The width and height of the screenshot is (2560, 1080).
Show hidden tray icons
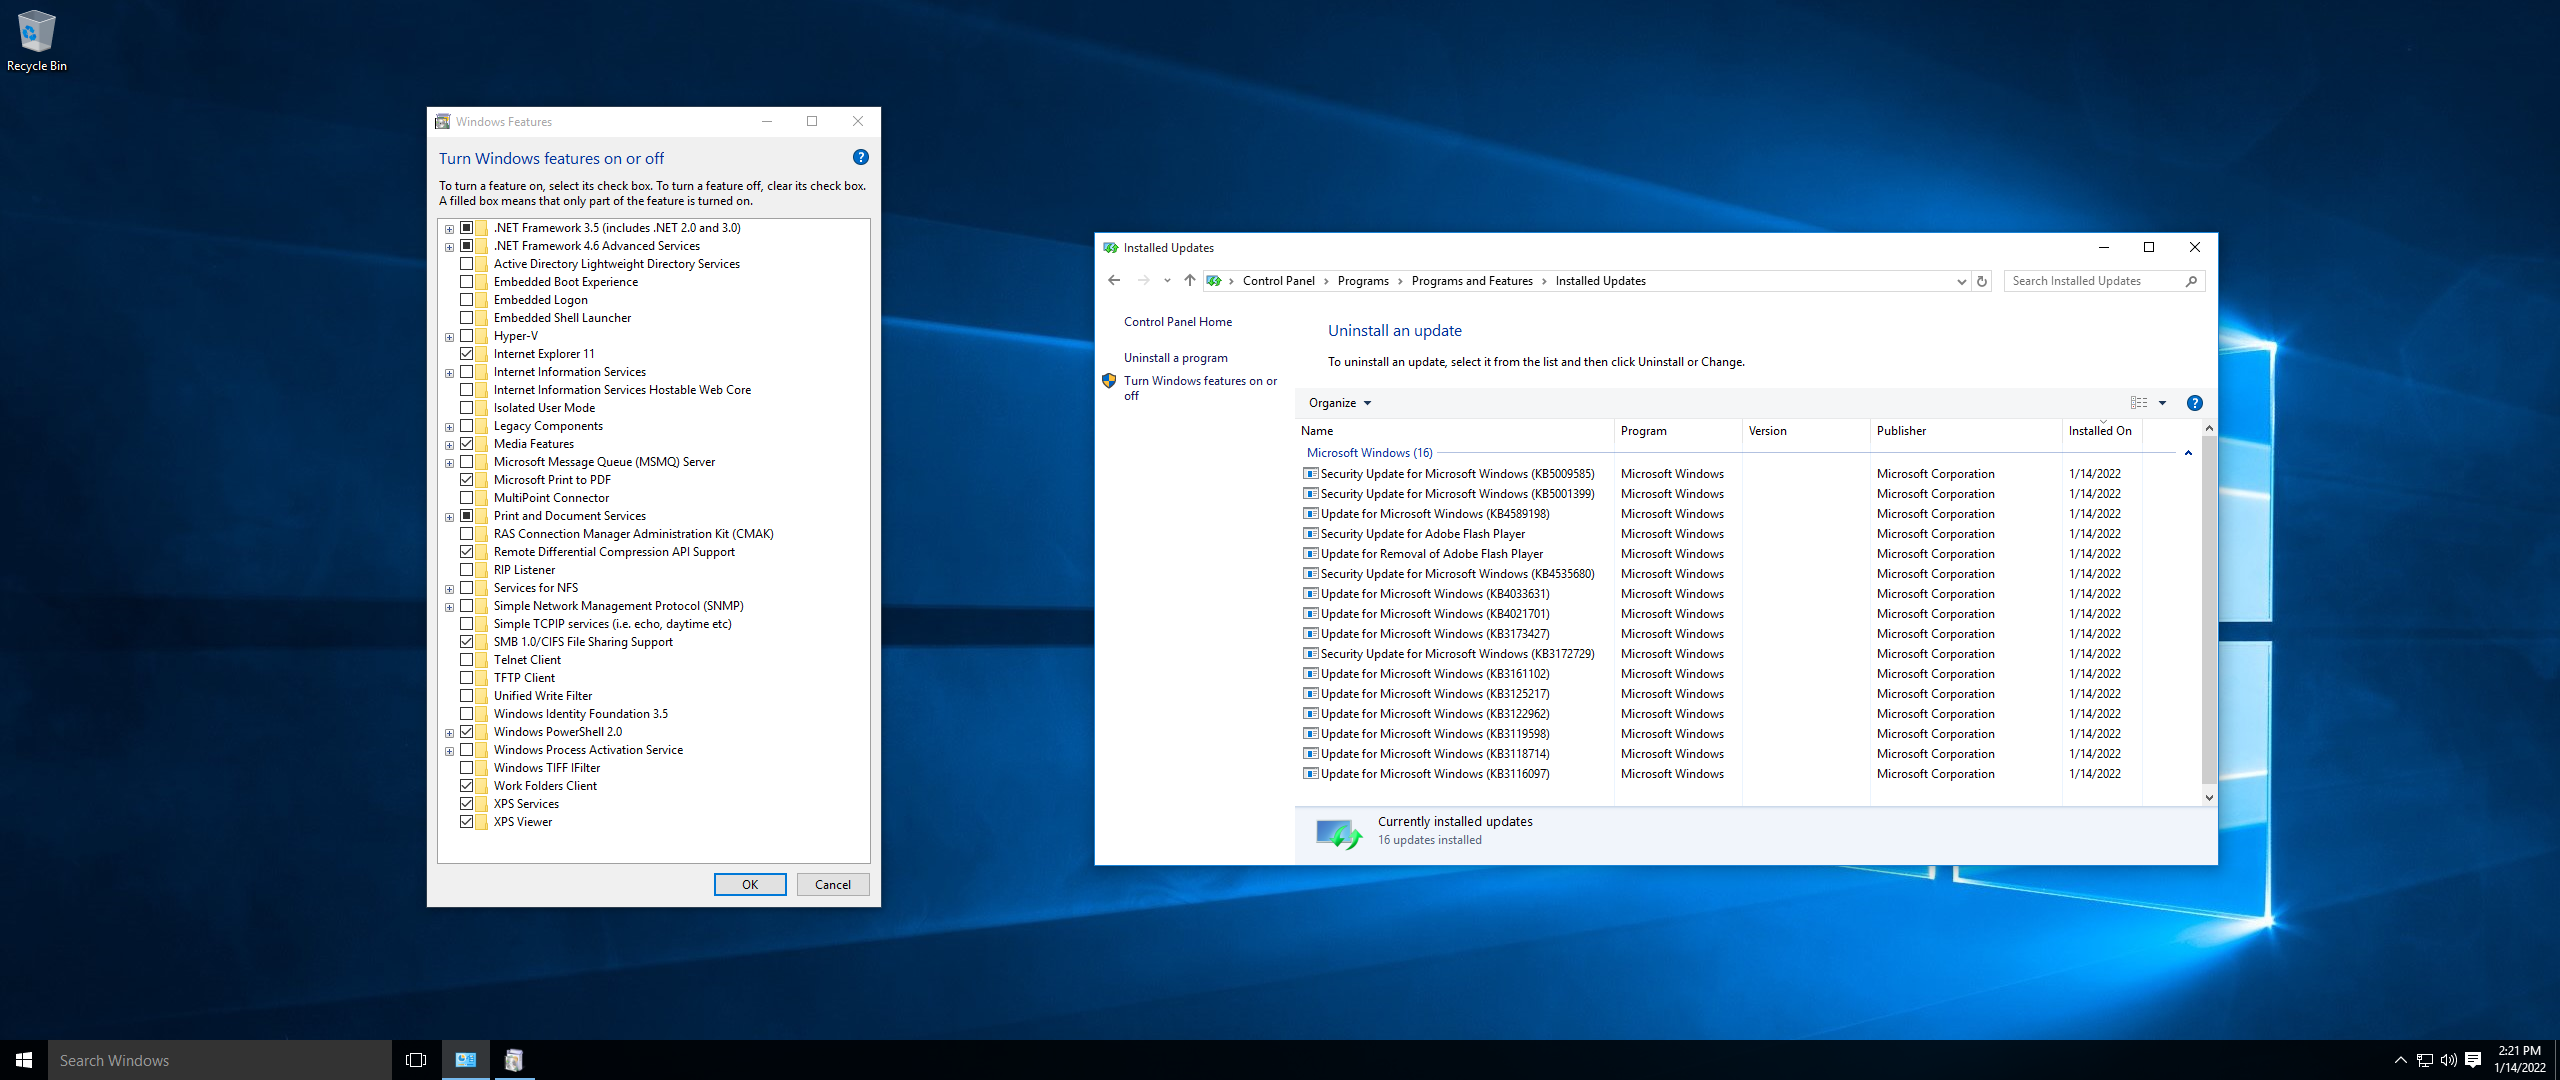coord(2400,1060)
